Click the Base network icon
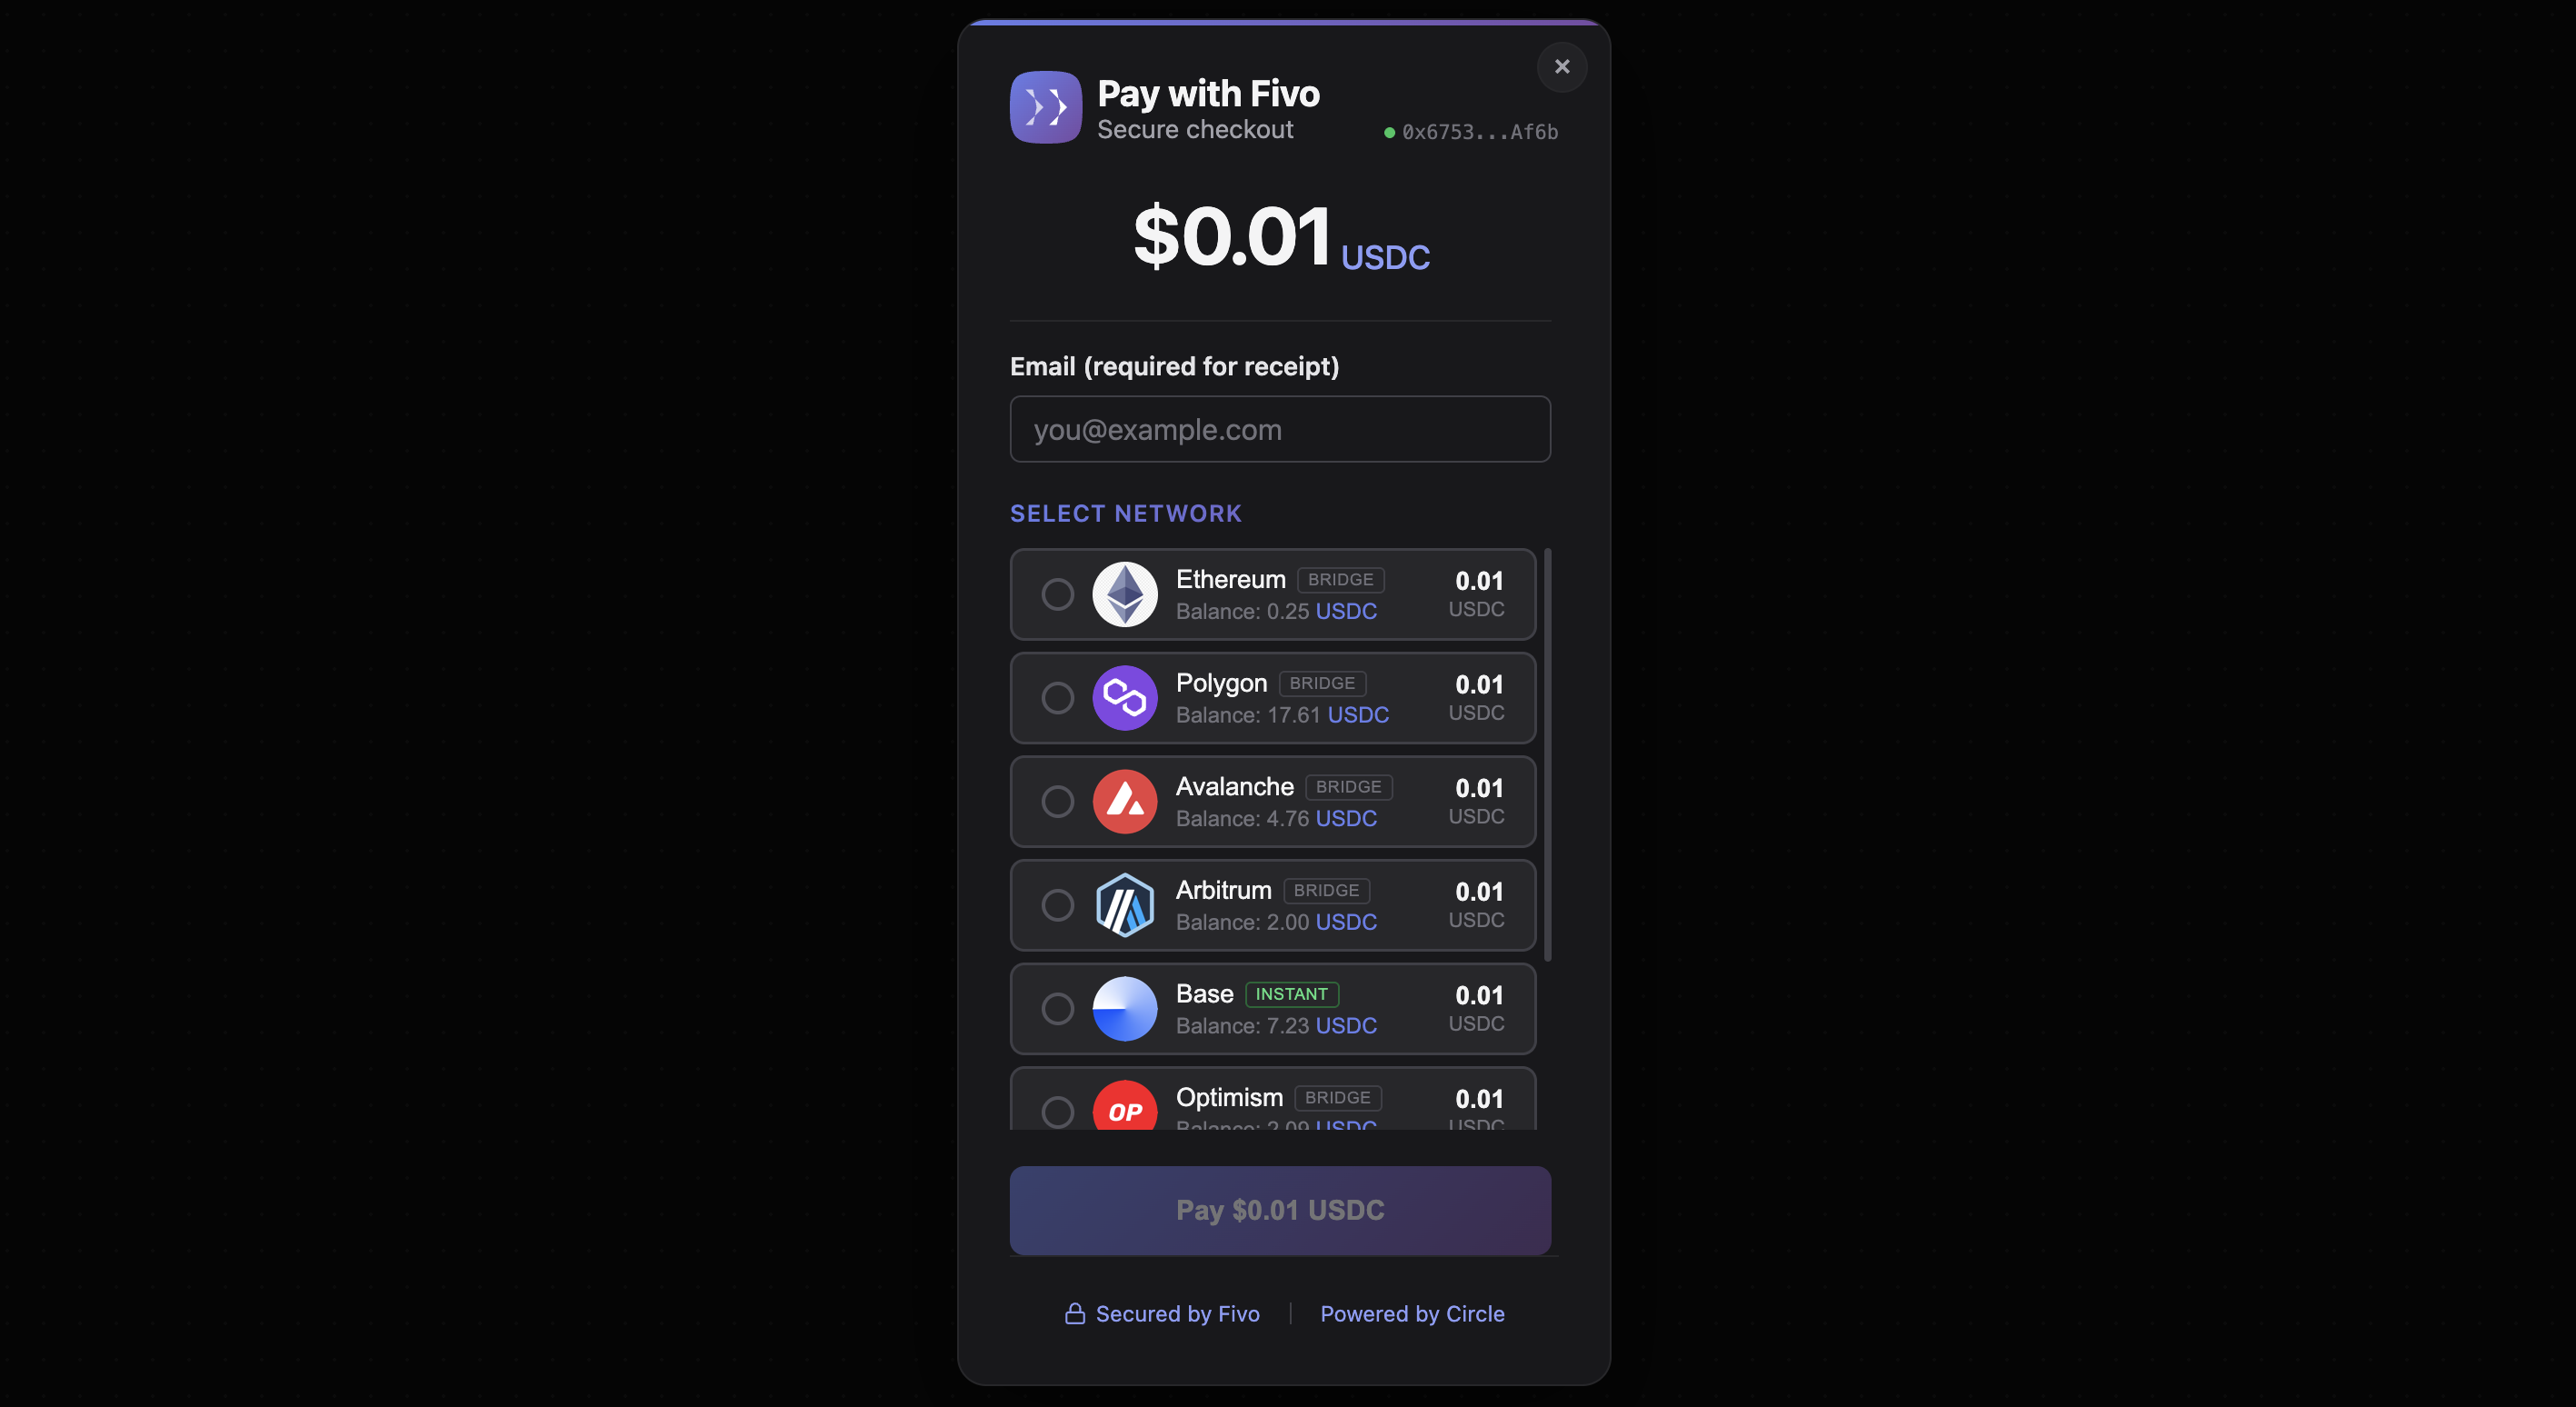2576x1407 pixels. [x=1125, y=1009]
